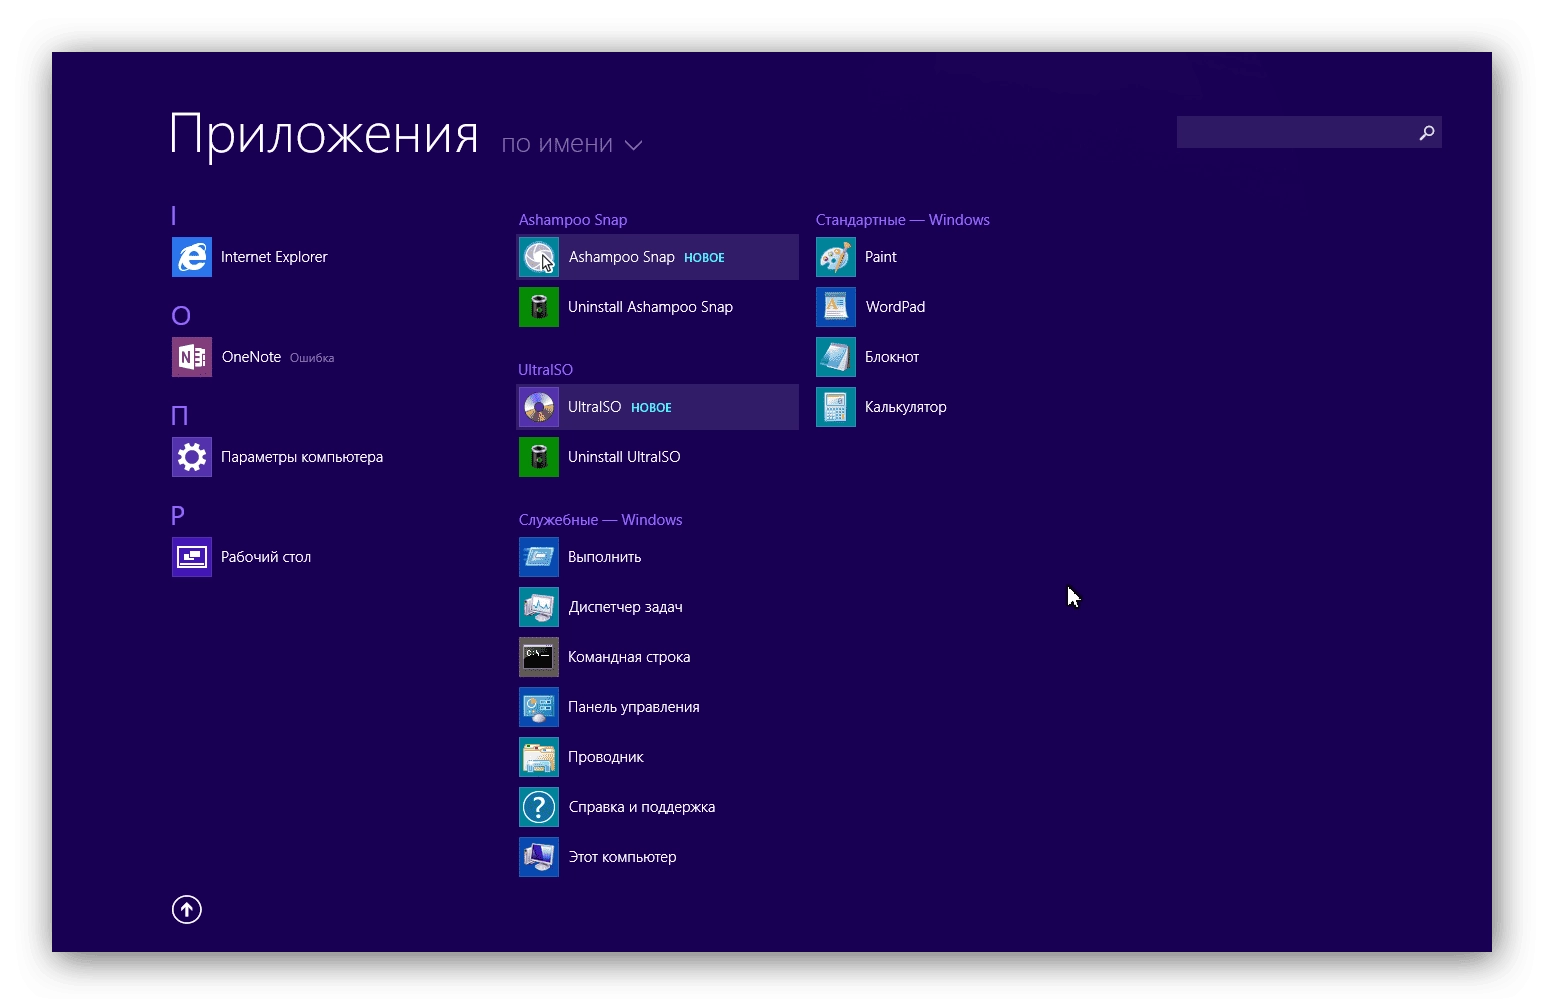Click the Рабочий стол icon

point(192,557)
